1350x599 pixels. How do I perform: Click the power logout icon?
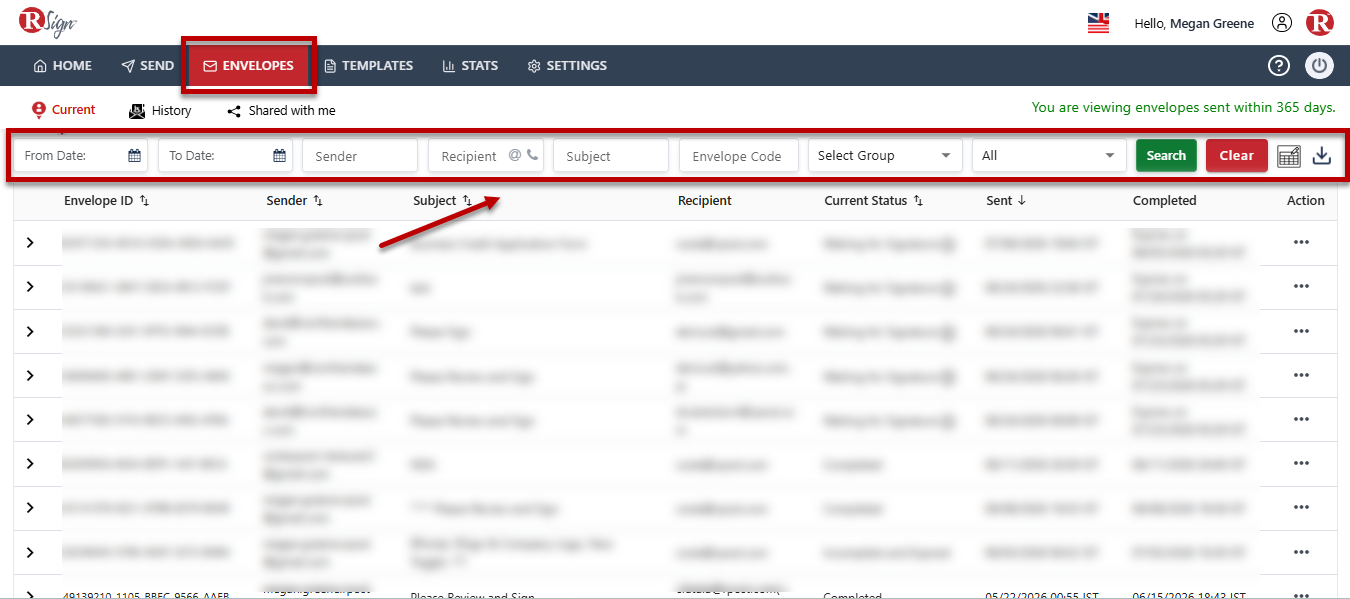click(x=1319, y=66)
